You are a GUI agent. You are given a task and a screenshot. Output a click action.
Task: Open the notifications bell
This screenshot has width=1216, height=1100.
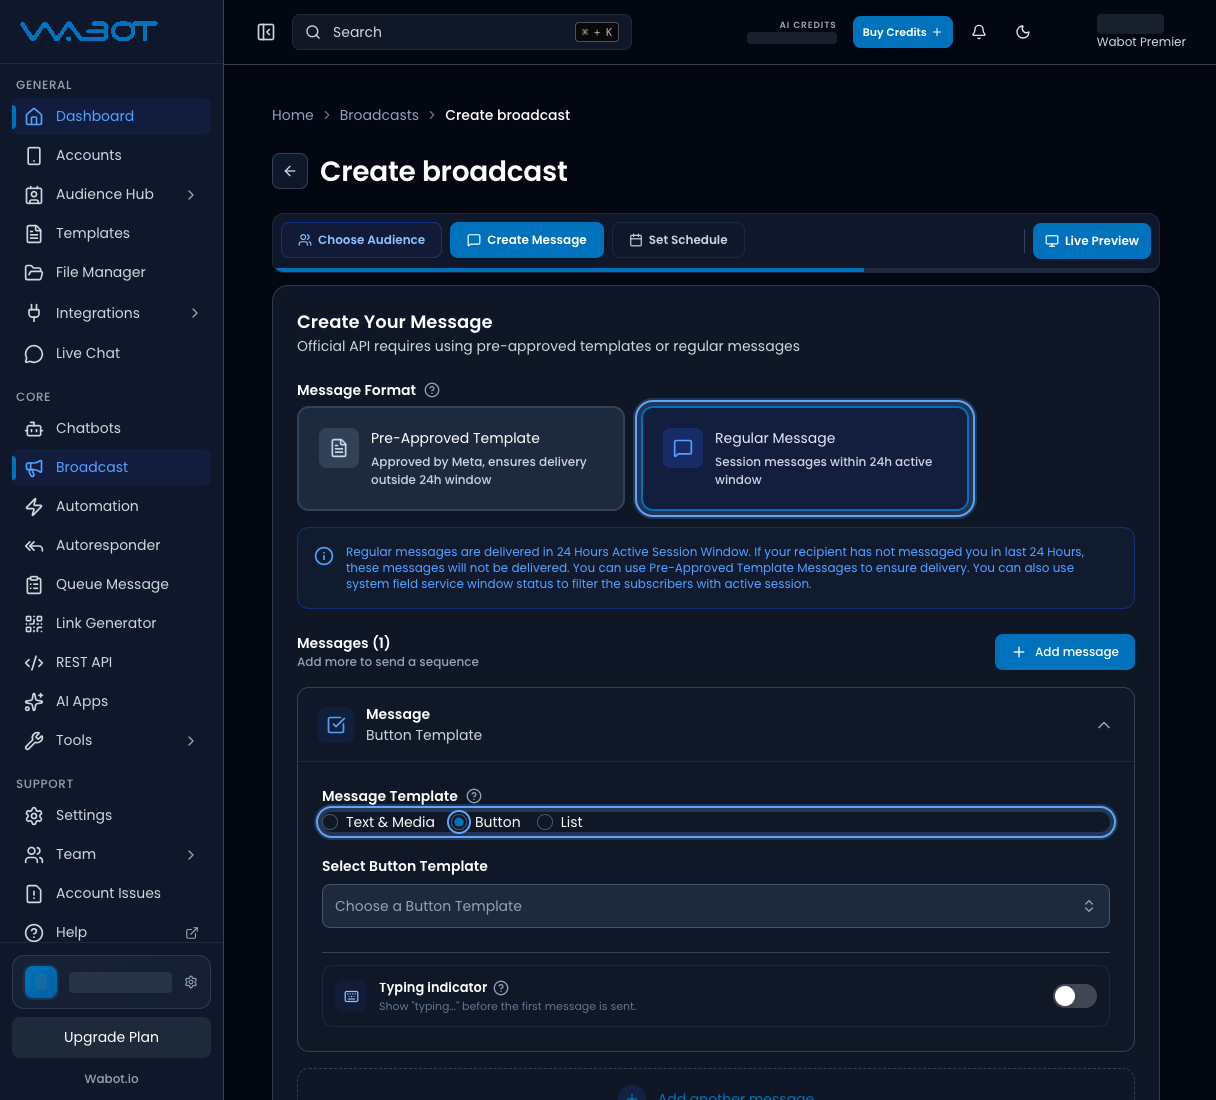tap(979, 32)
